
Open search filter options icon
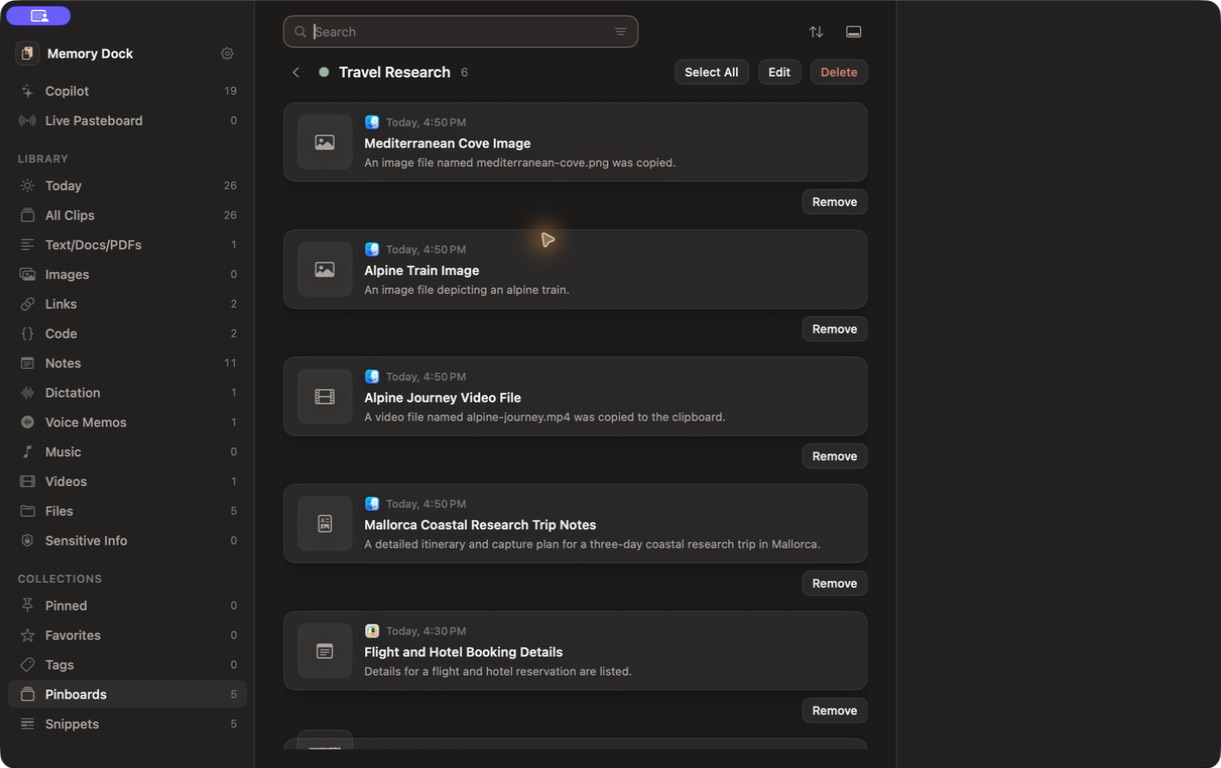[621, 32]
